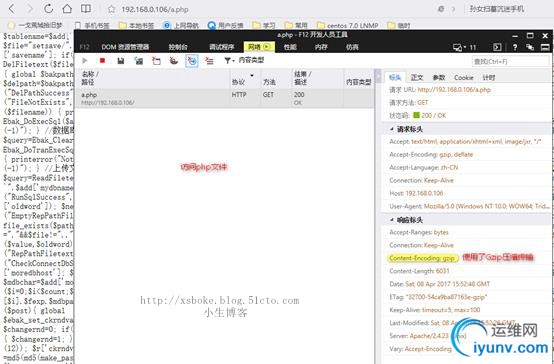Open the 内容类型 filter dropdown
Viewport: 554px width, 364px height.
pyautogui.click(x=244, y=60)
